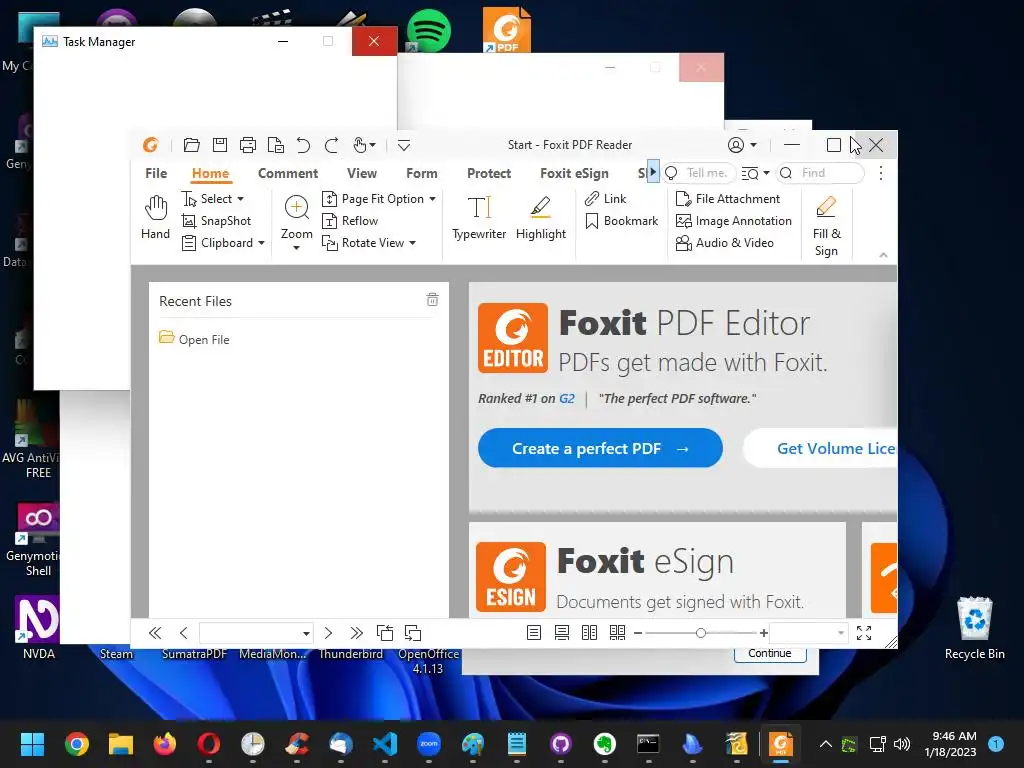Switch to the Protect tab
The height and width of the screenshot is (768, 1024).
pos(489,173)
